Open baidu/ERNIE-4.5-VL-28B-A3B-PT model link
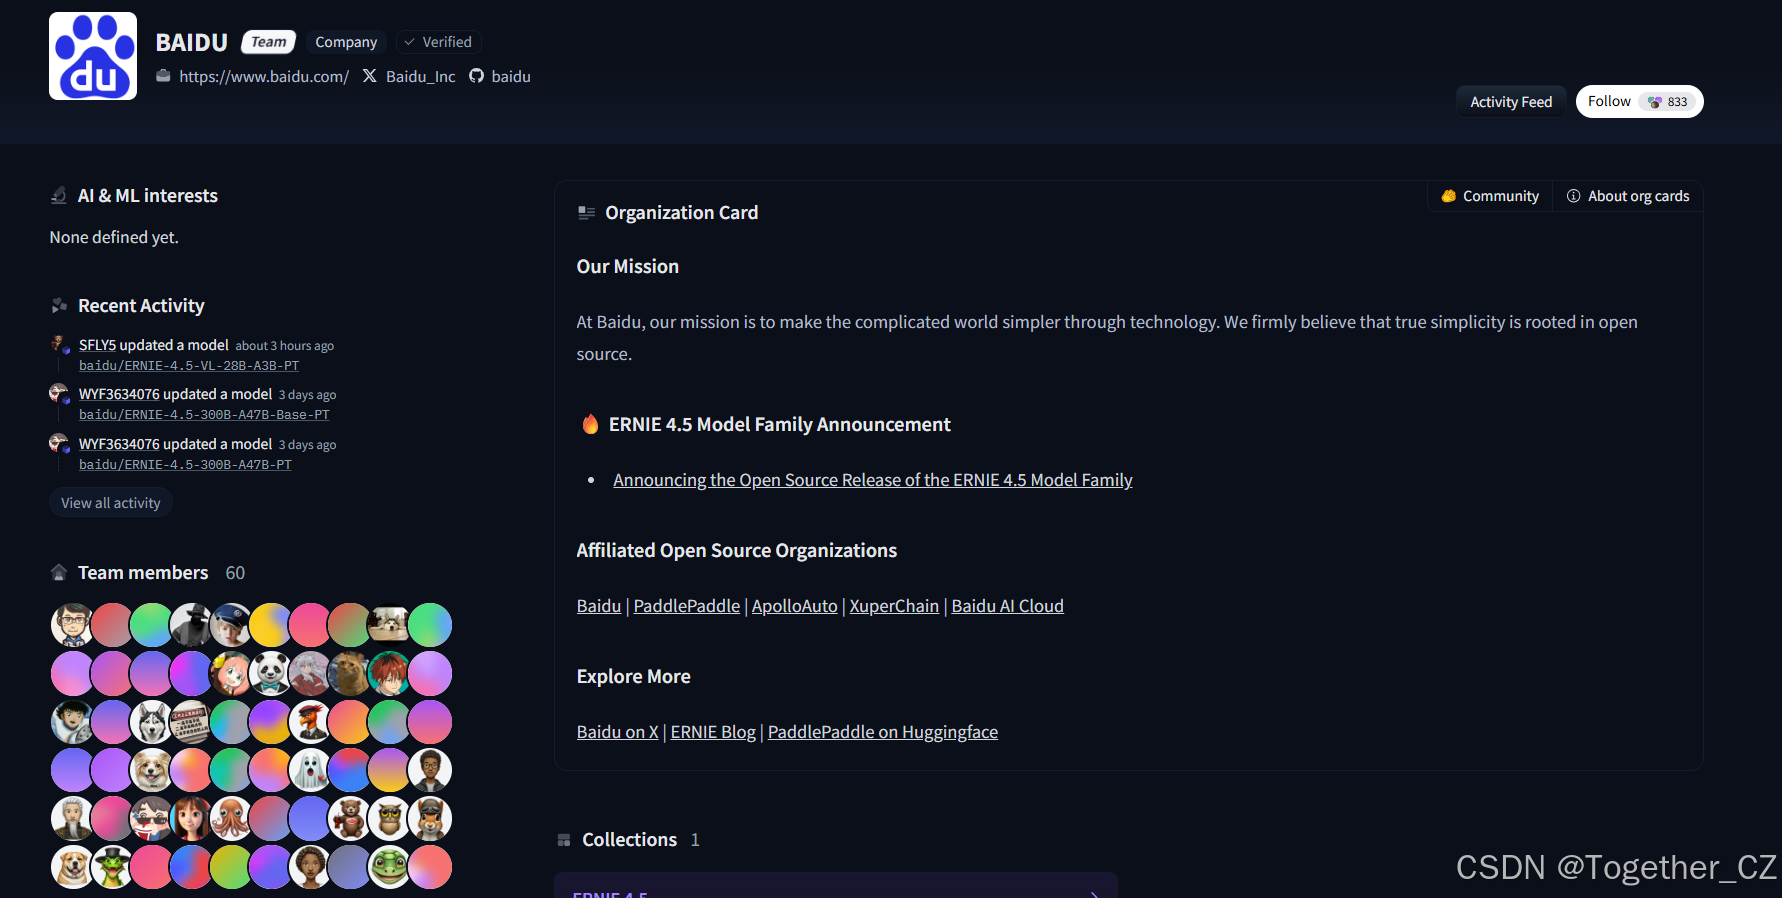Image resolution: width=1782 pixels, height=898 pixels. (x=189, y=366)
